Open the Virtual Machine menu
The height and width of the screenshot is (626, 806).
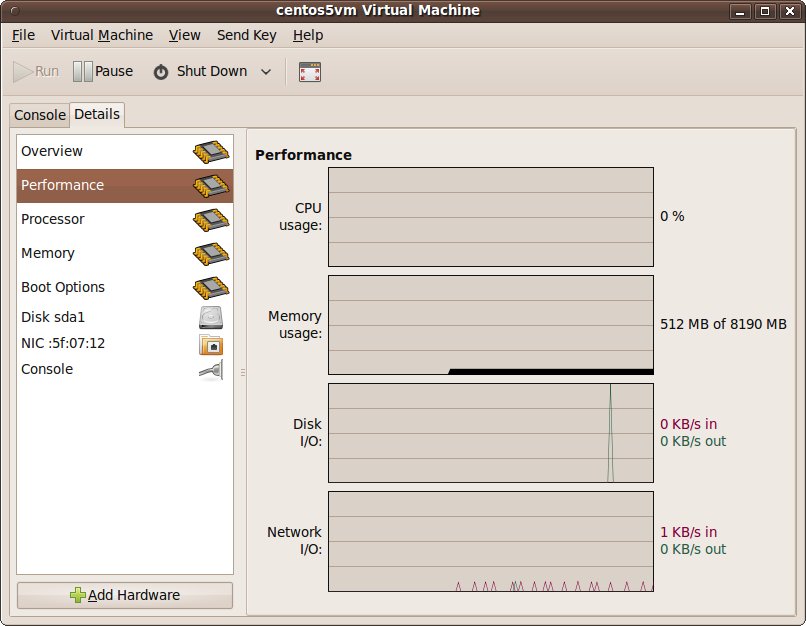point(102,35)
